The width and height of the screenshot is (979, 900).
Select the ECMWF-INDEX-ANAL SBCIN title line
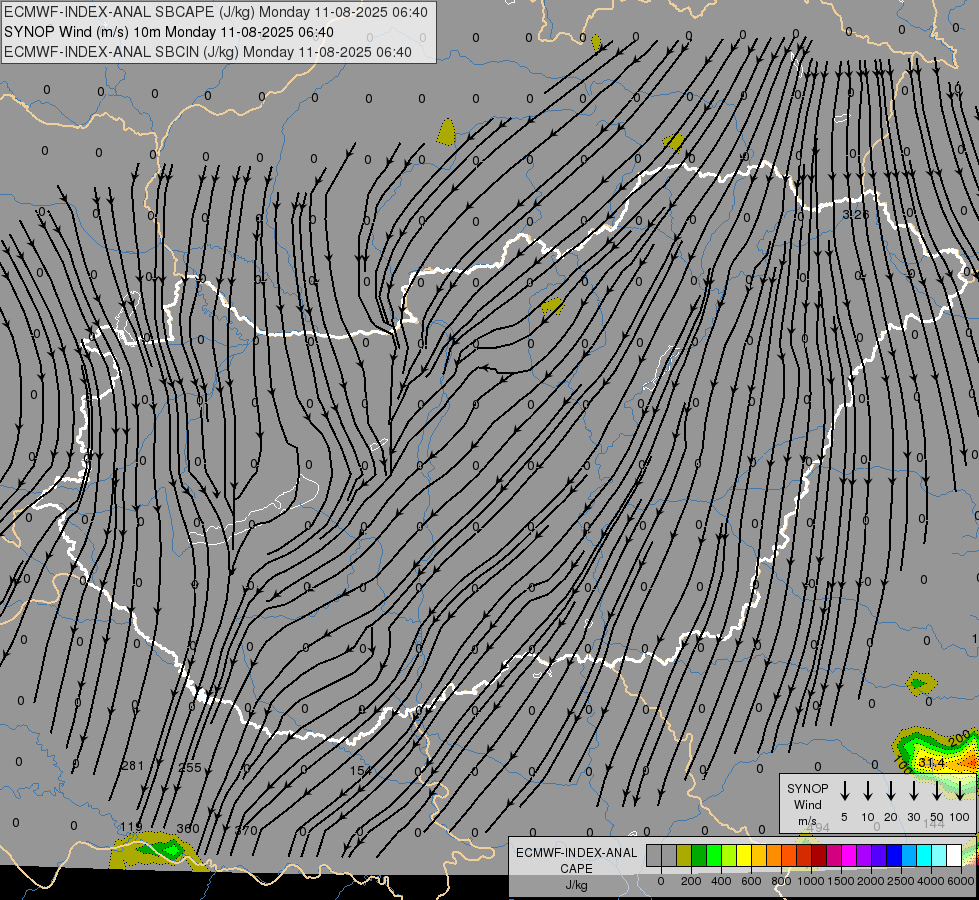[x=207, y=52]
